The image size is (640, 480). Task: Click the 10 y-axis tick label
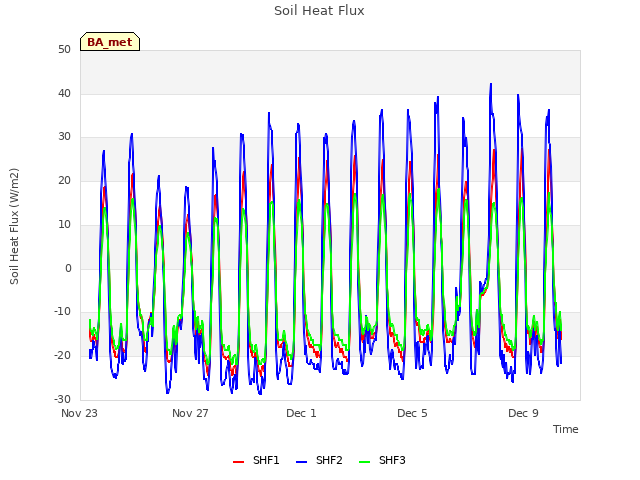64,224
